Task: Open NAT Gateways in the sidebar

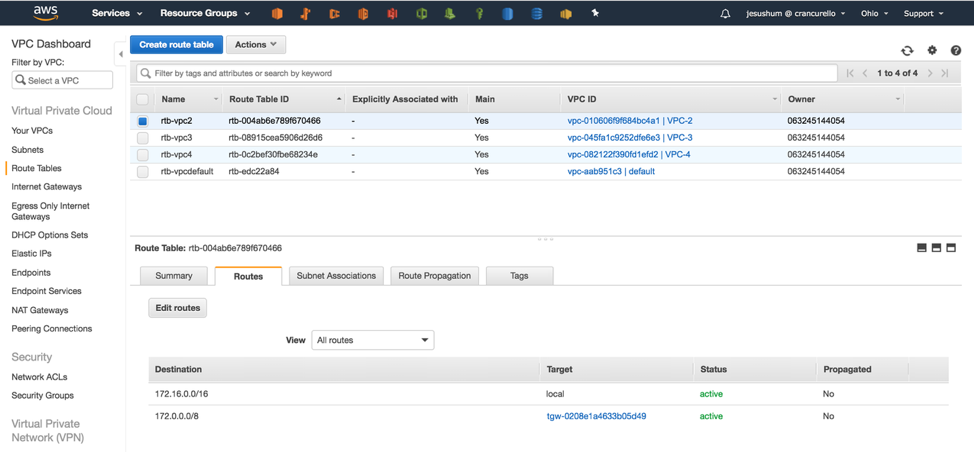Action: pos(40,310)
